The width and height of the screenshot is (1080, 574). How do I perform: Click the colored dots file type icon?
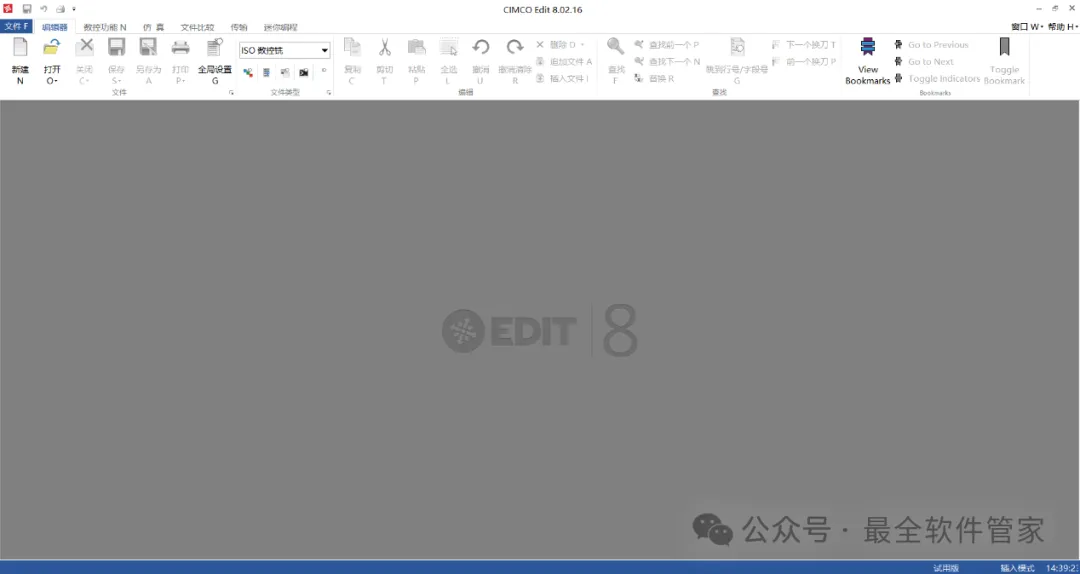coord(248,72)
